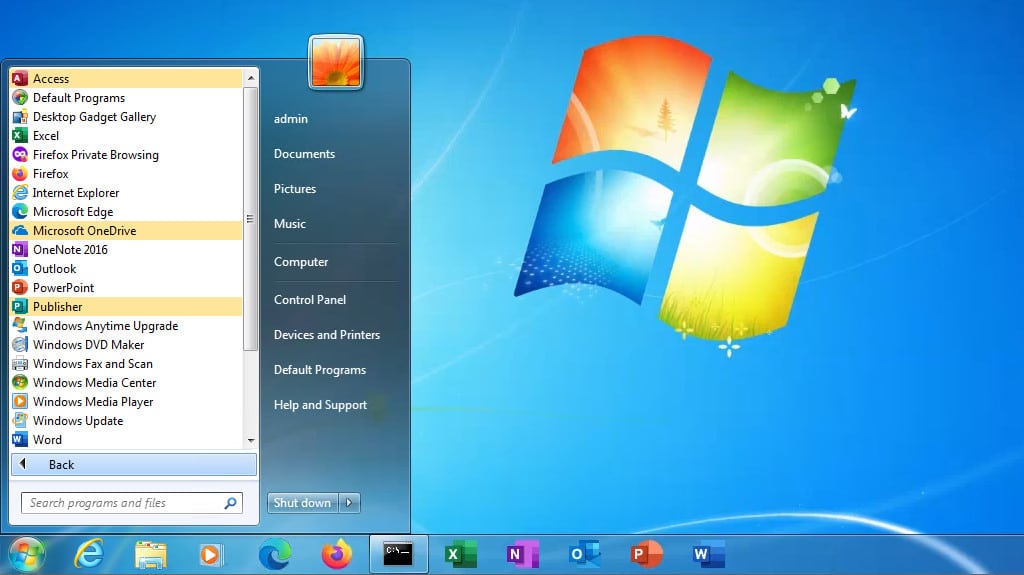This screenshot has height=575, width=1024.
Task: Click the programs list scroll down arrow
Action: tap(251, 441)
